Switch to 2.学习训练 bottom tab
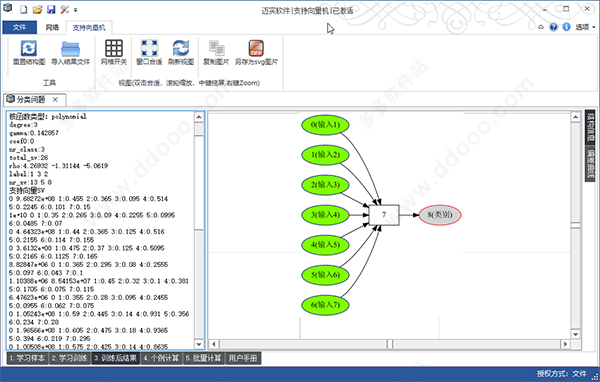 click(x=70, y=358)
